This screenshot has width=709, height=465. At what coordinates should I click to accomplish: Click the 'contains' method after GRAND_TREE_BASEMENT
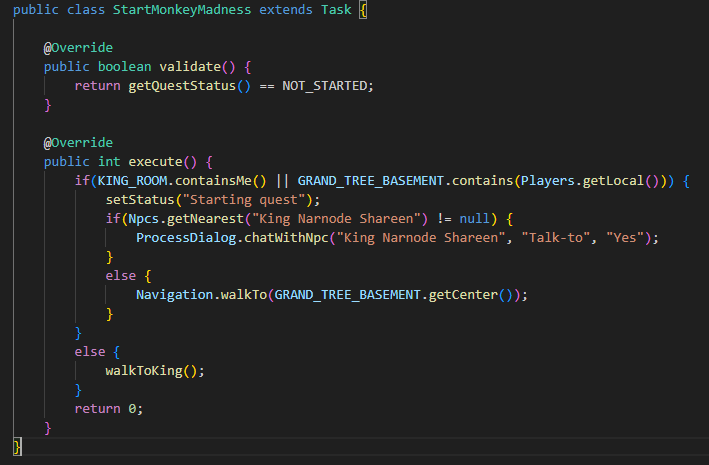tap(482, 181)
